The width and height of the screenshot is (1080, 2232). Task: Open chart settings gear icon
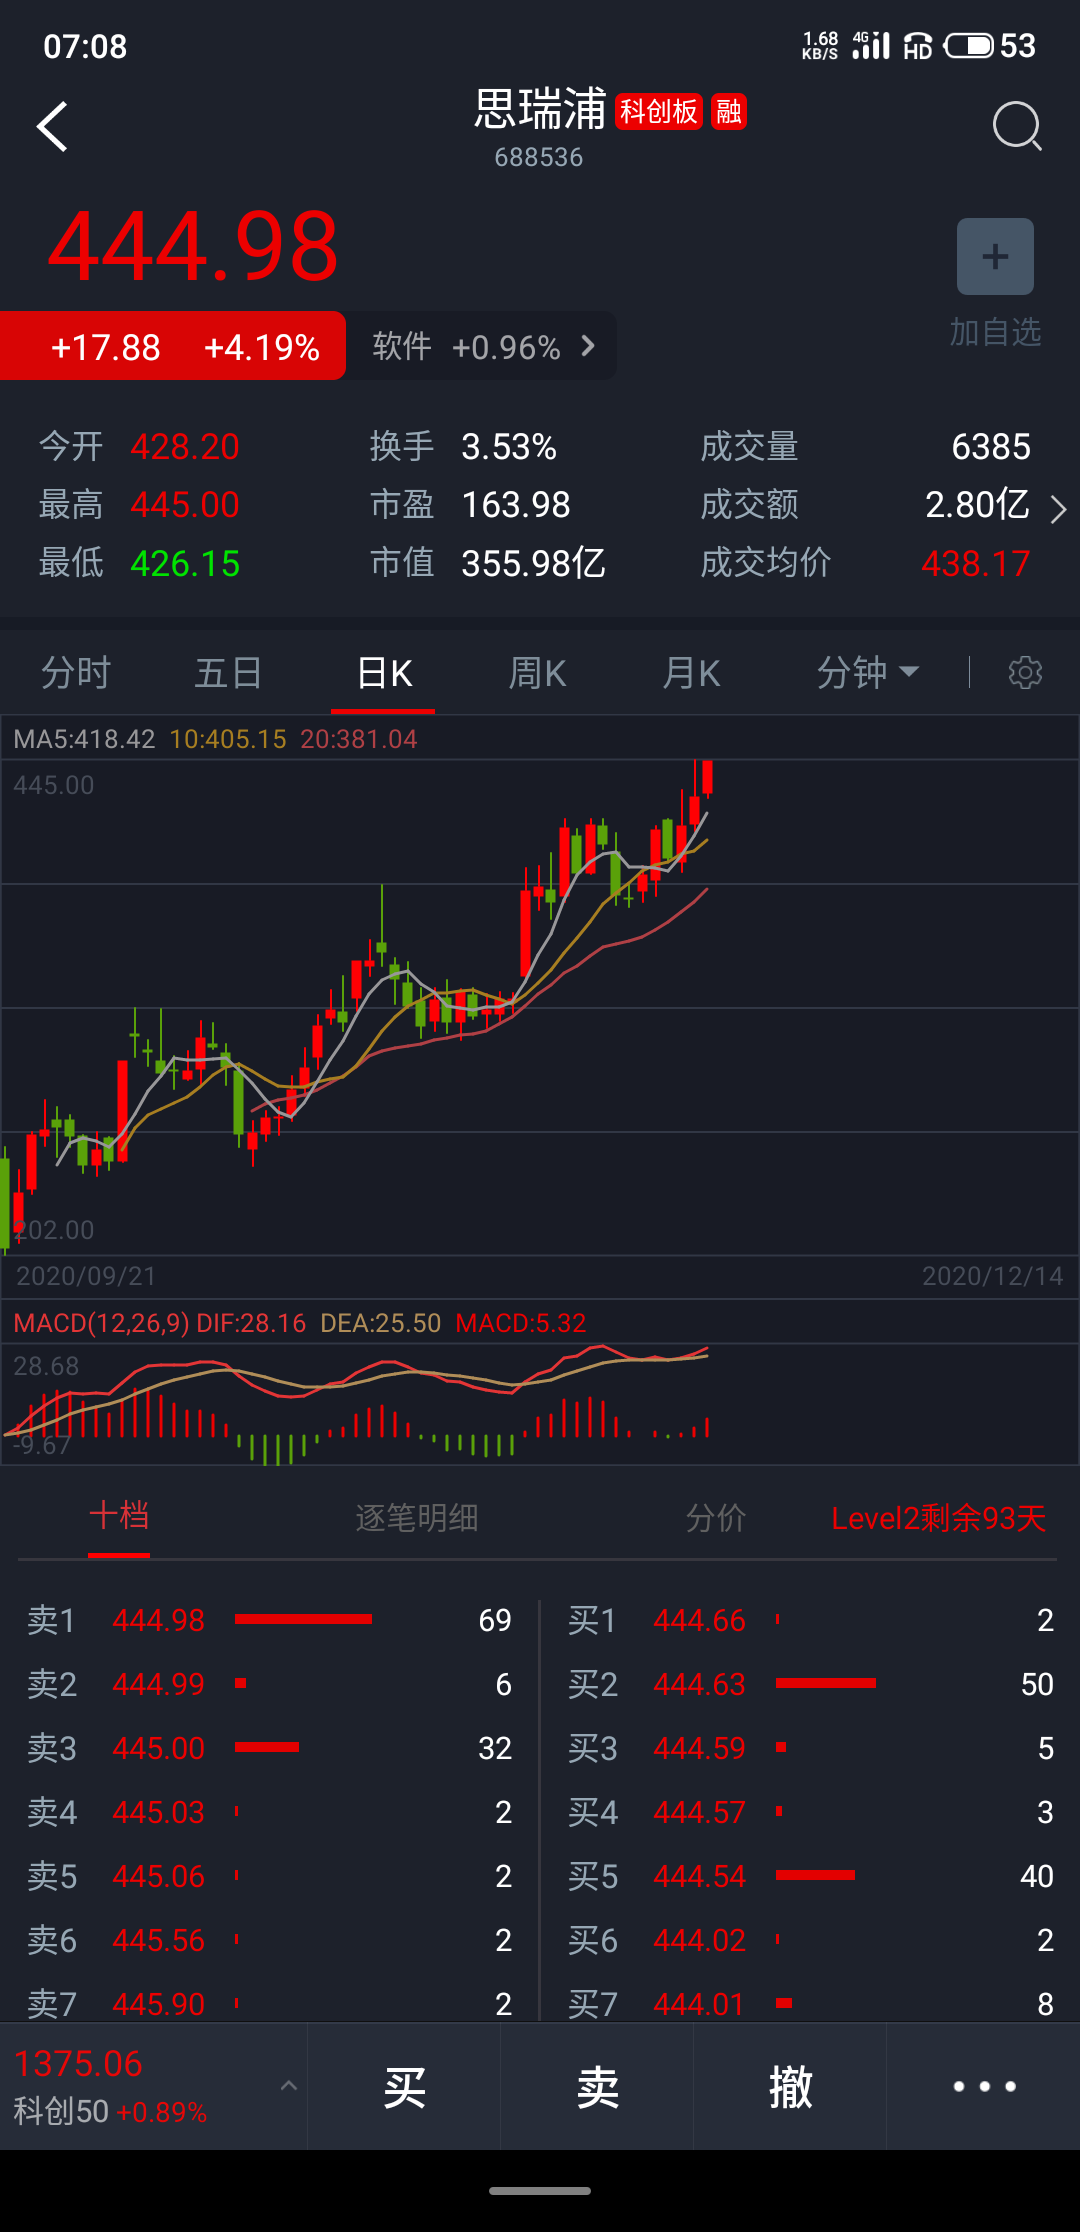click(1025, 673)
